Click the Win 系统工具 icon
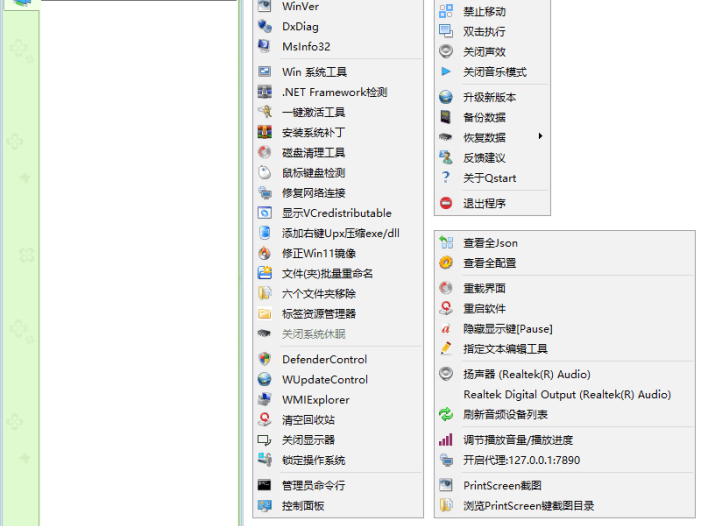Viewport: 701px width, 526px height. pos(265,72)
